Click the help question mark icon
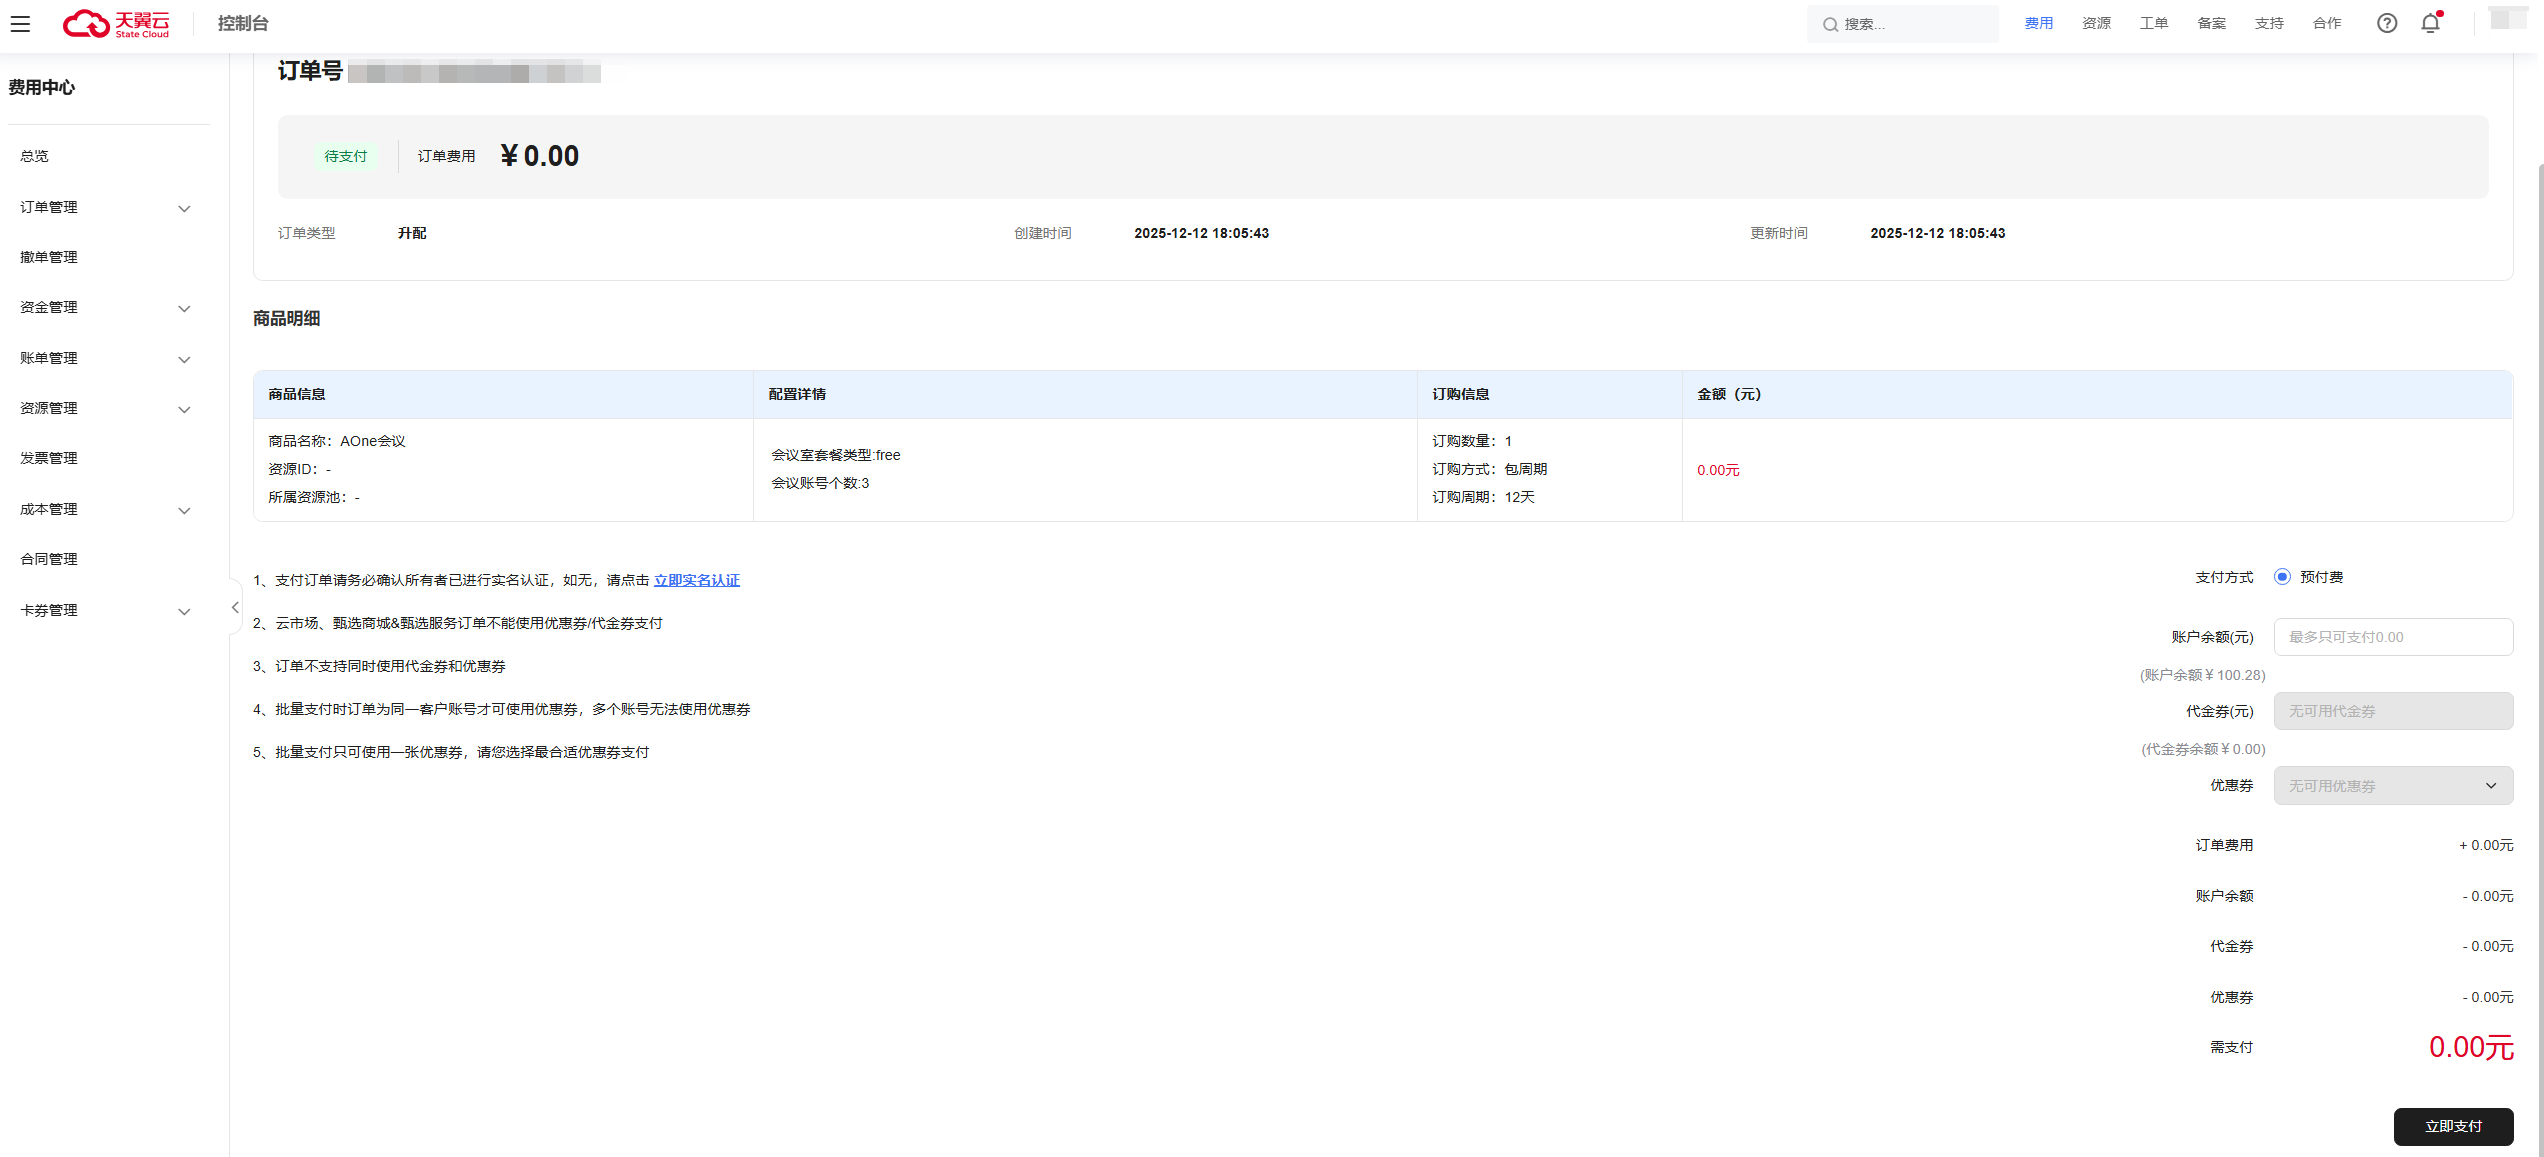The height and width of the screenshot is (1157, 2544). (x=2387, y=23)
